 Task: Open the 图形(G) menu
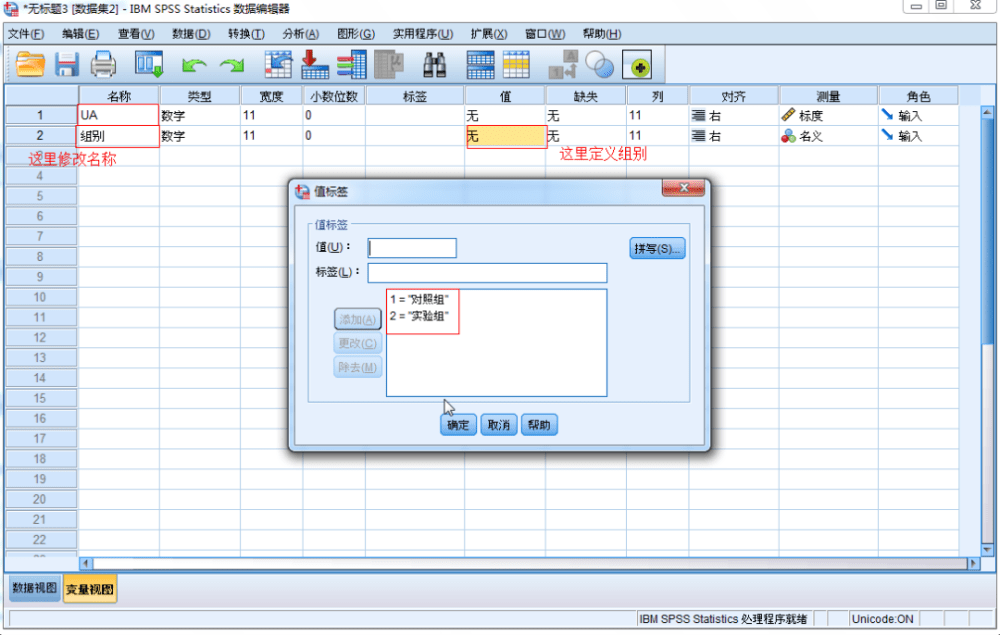(356, 34)
